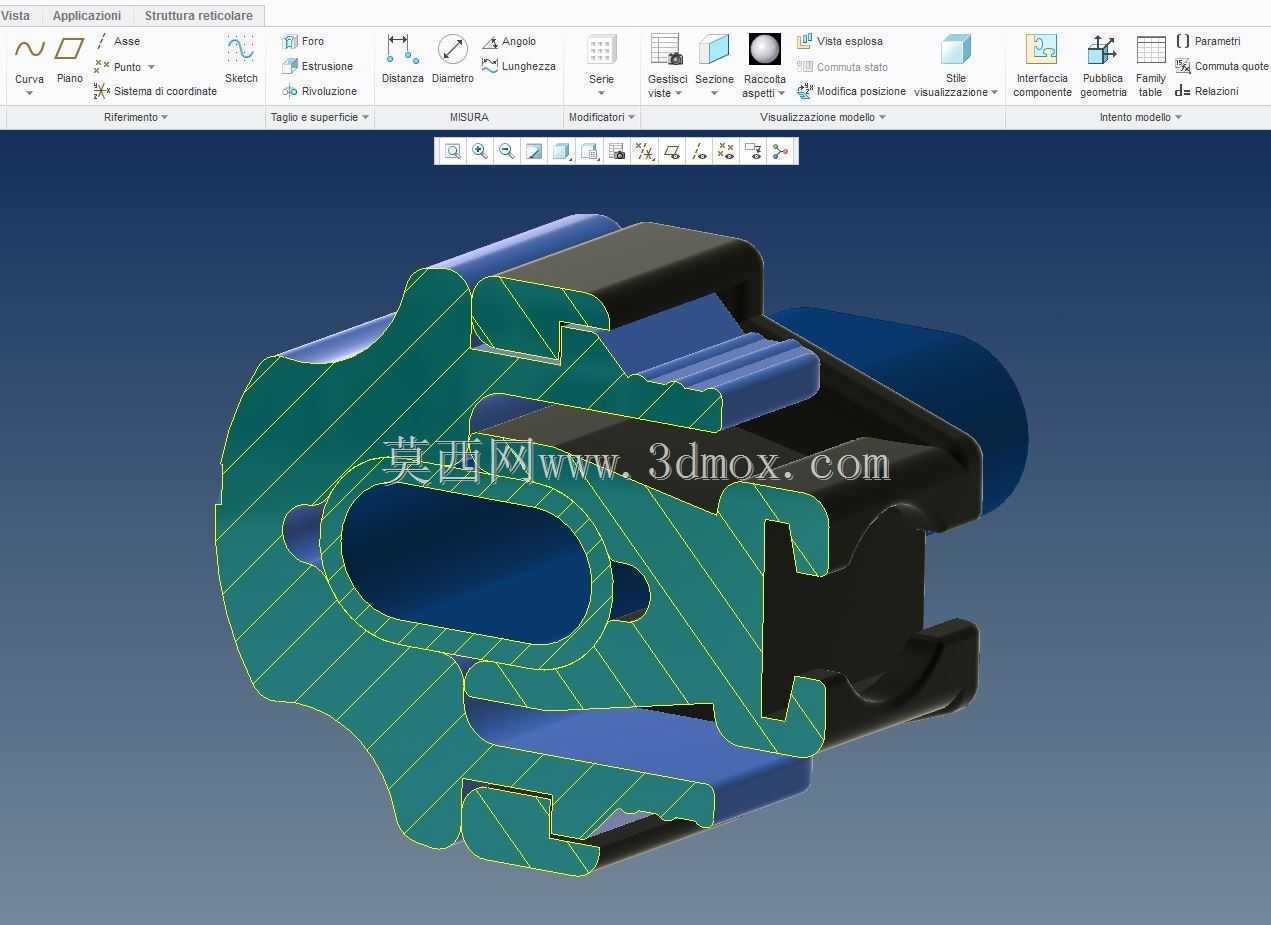This screenshot has width=1271, height=925.
Task: Expand Visualizzazione modello group
Action: coord(823,117)
